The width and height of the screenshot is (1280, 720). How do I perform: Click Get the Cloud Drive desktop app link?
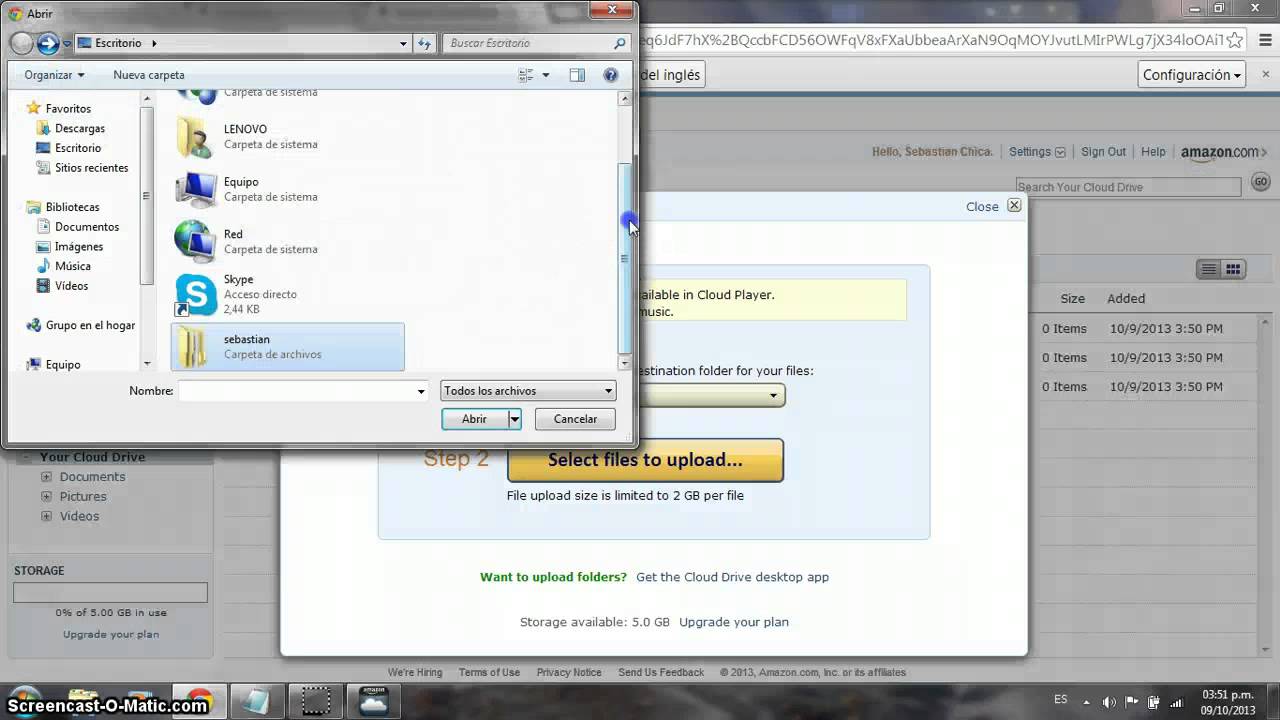(732, 577)
